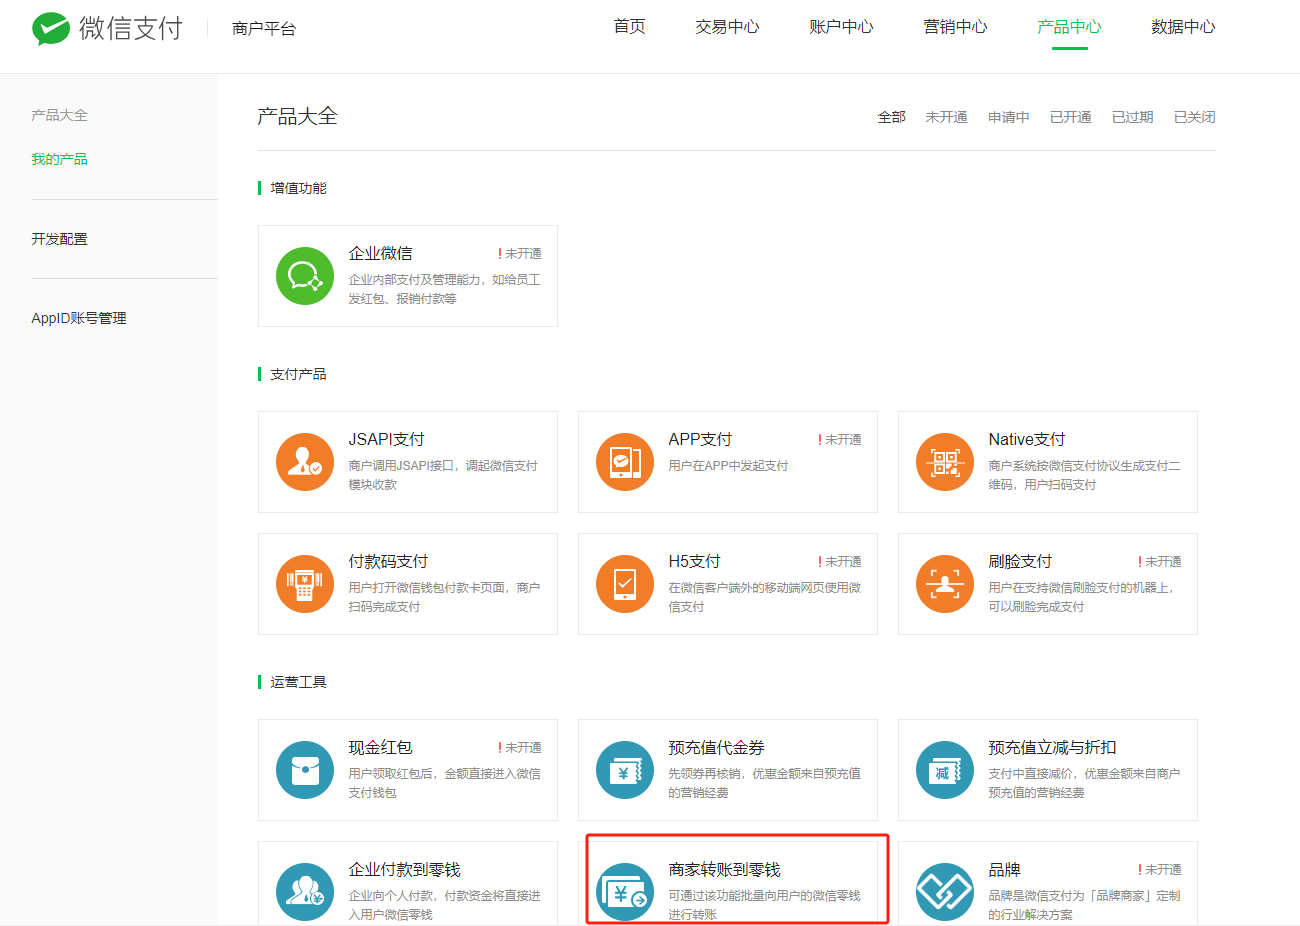Select the 现金红包 red packet icon
The width and height of the screenshot is (1300, 926).
pyautogui.click(x=305, y=770)
